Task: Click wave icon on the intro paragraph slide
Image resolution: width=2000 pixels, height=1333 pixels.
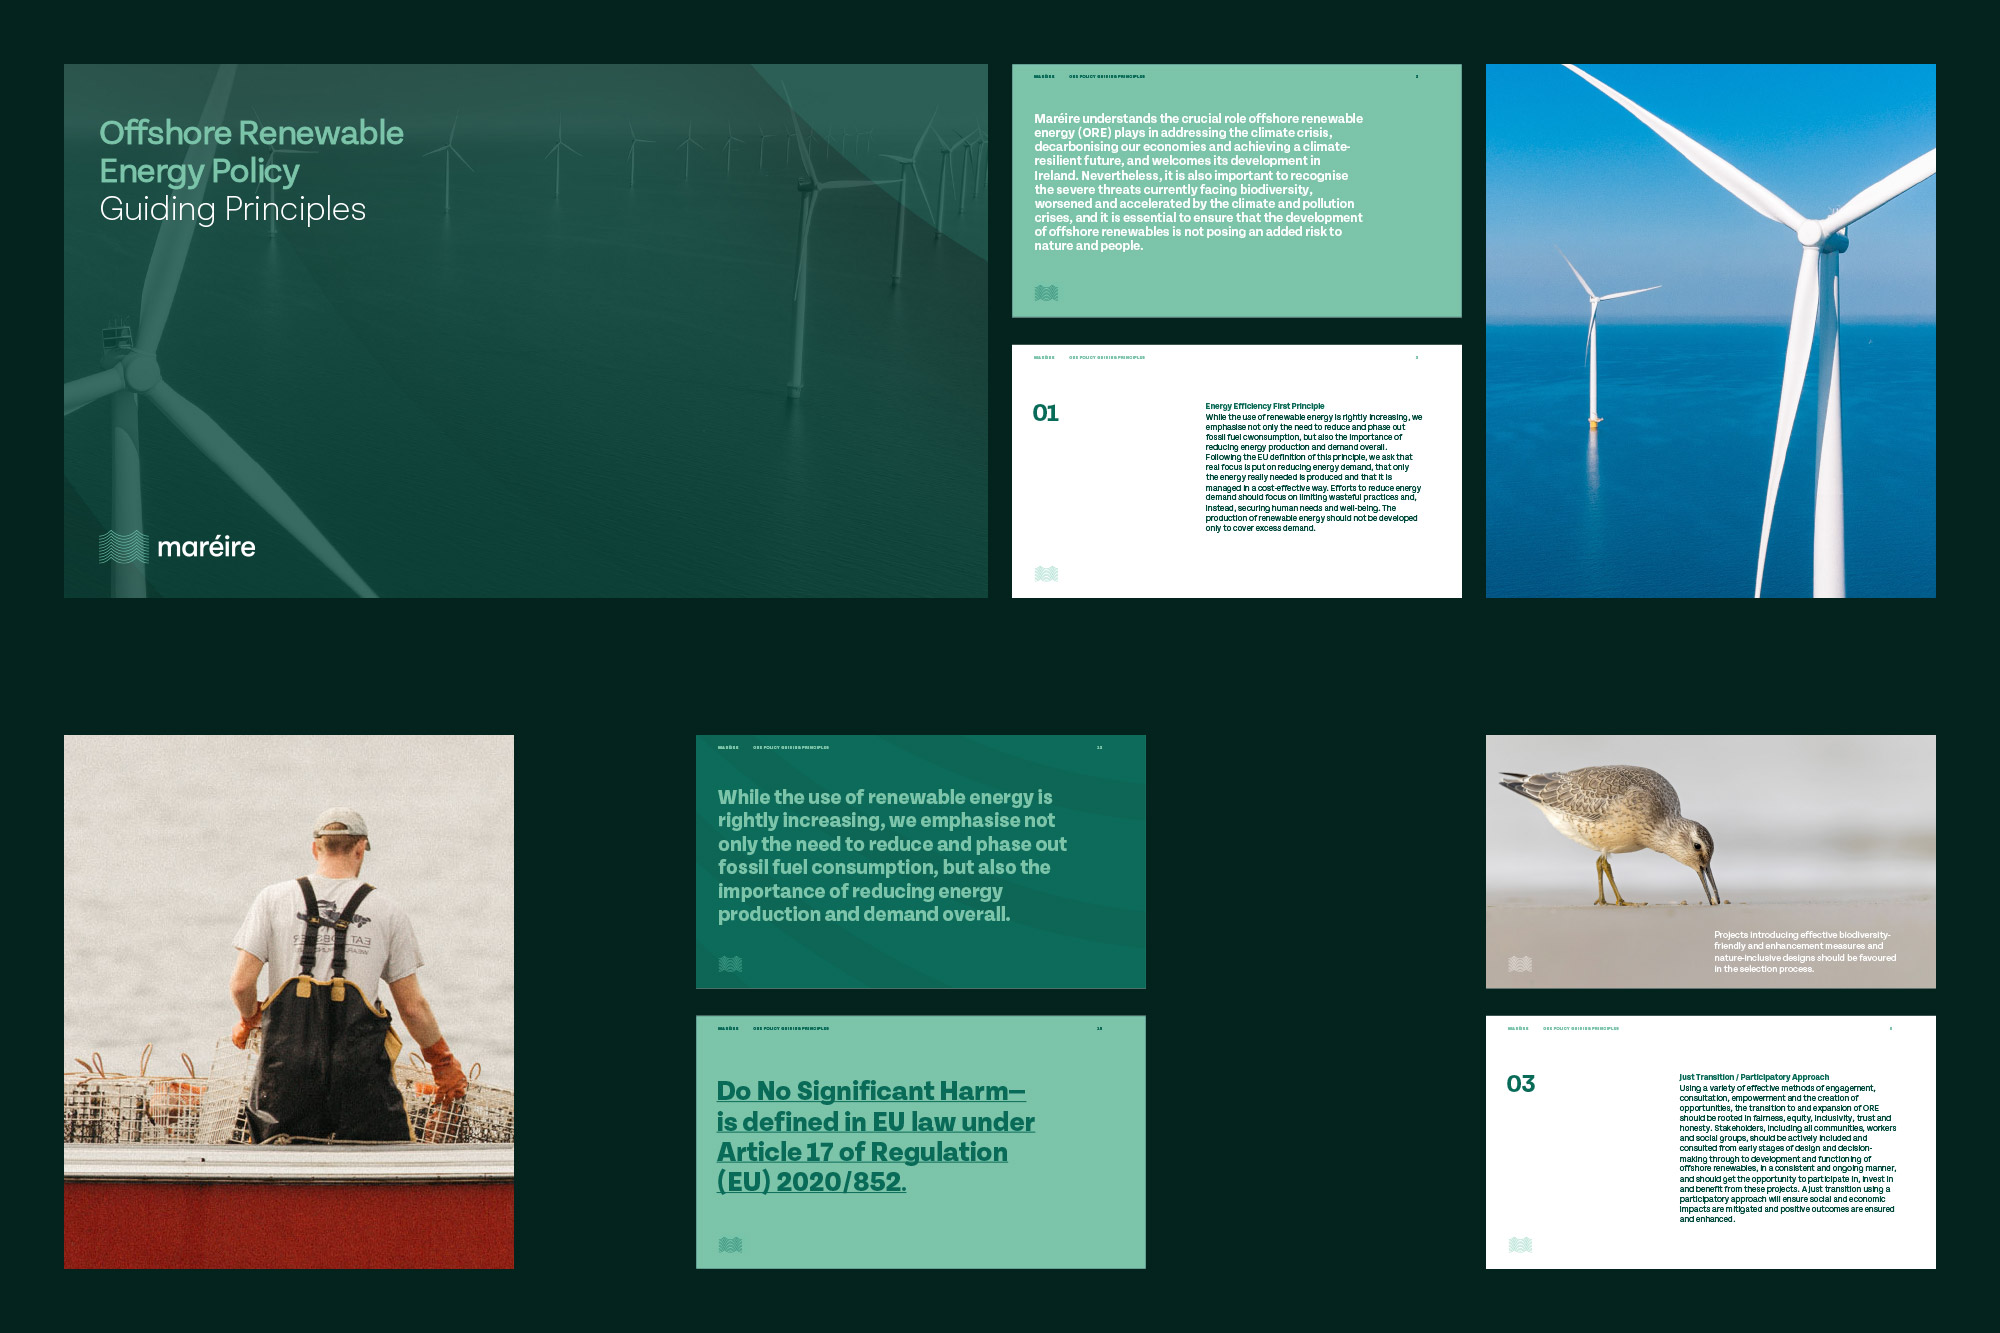Action: click(1046, 293)
